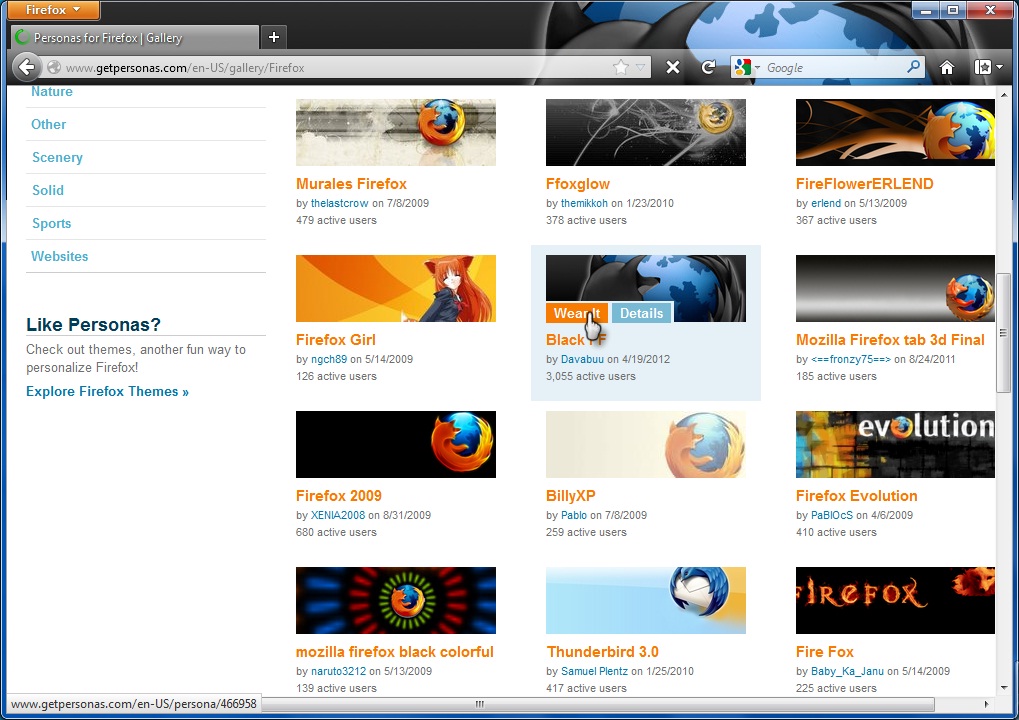Click the horizontal scrollbar thumb
This screenshot has height=720, width=1019.
pyautogui.click(x=480, y=704)
